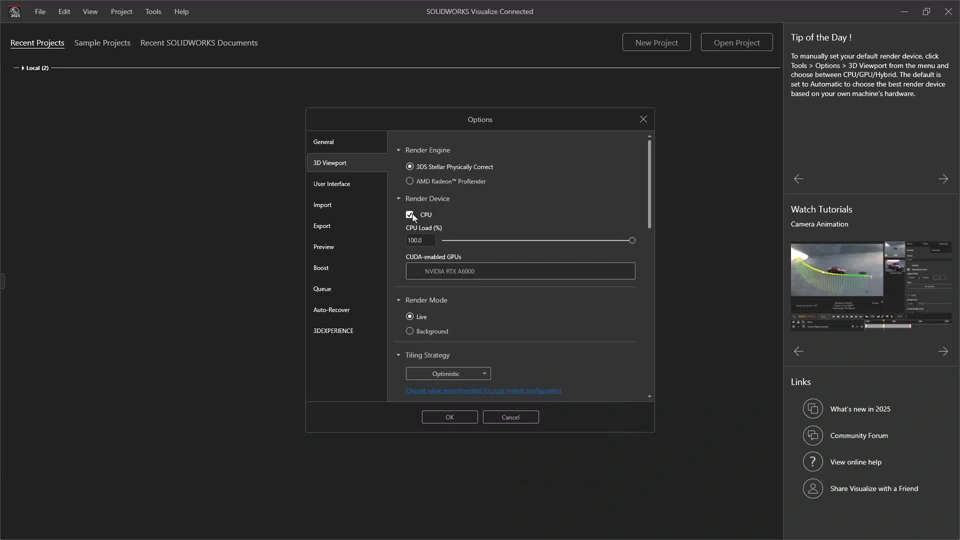Click the scroll down arrow in Options
The width and height of the screenshot is (960, 540).
pos(649,397)
